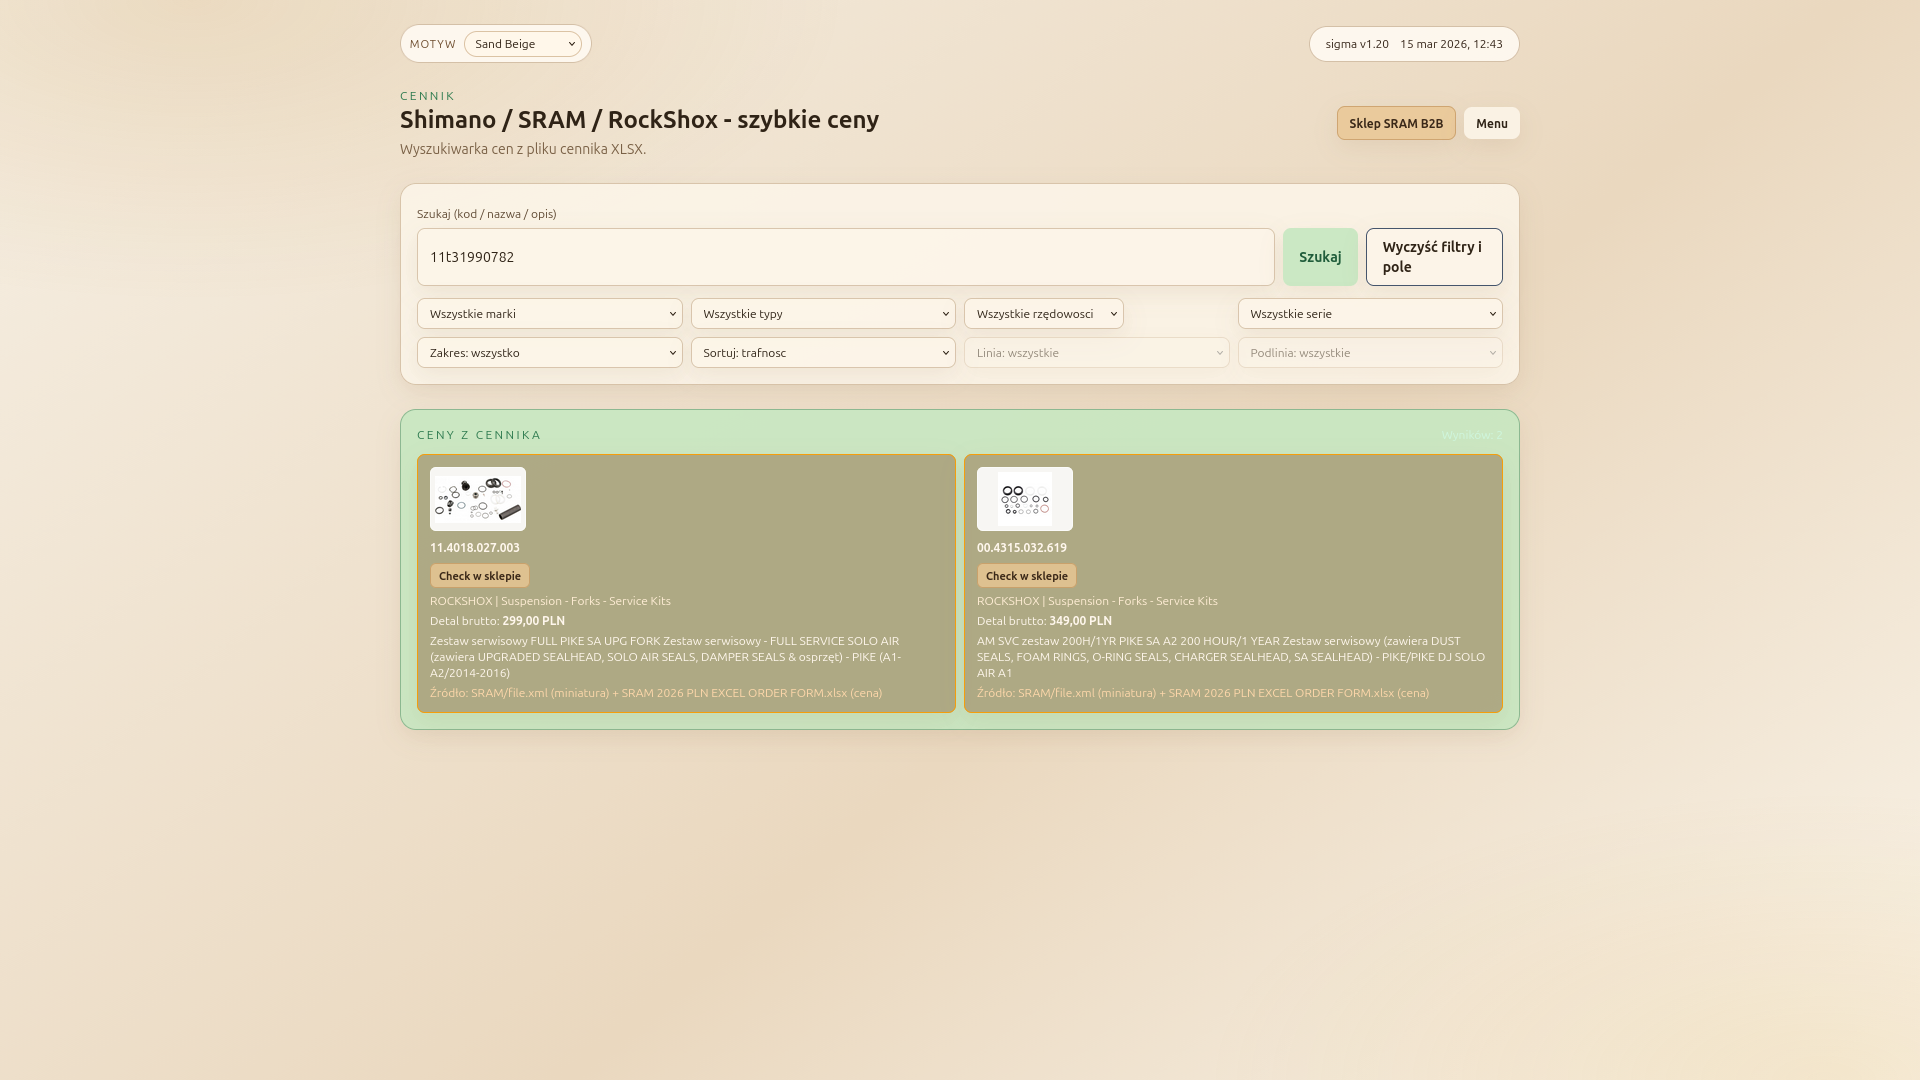Click the Szukaj (kod / nazwa / opis) label

tap(487, 214)
